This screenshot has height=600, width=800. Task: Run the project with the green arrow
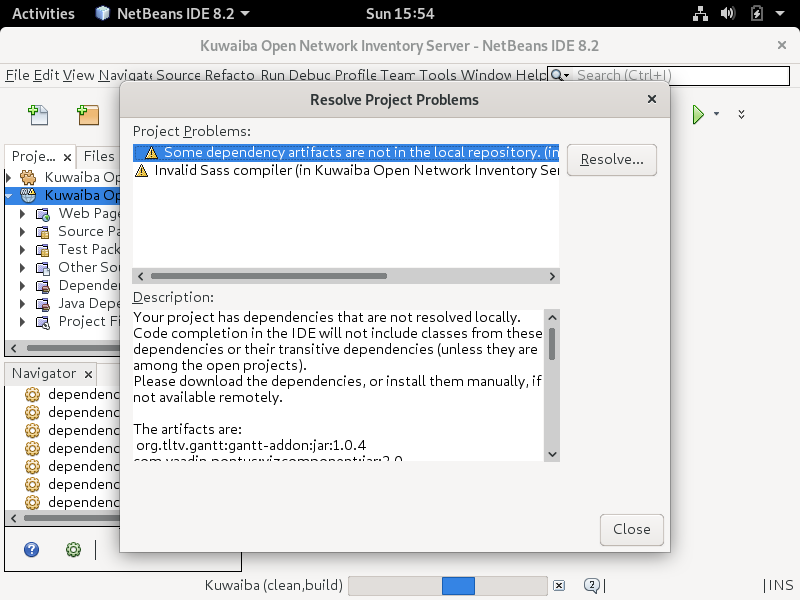[x=698, y=114]
